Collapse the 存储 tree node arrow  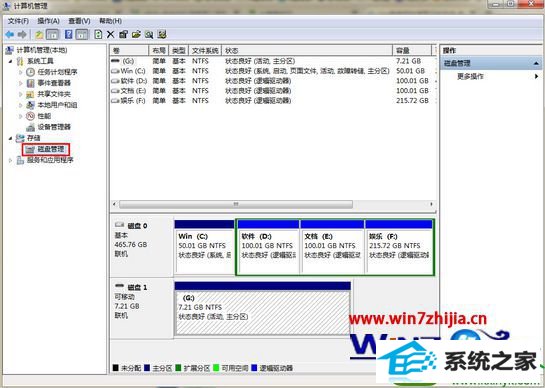(10, 138)
